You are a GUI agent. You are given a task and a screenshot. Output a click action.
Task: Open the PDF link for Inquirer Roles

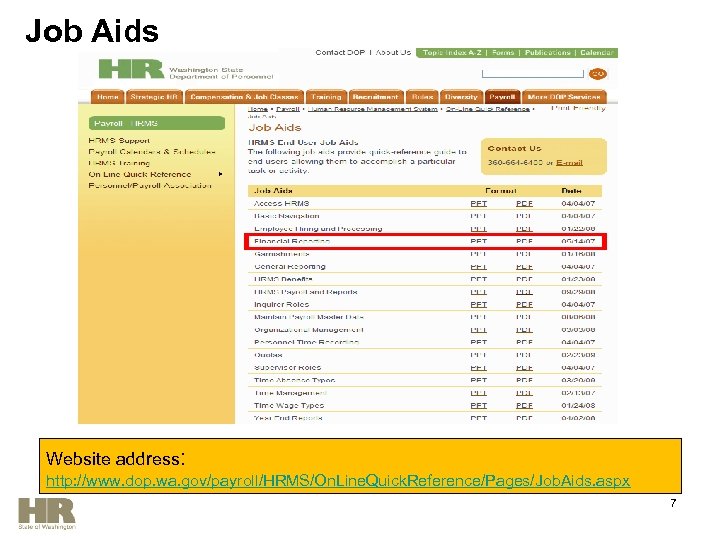524,304
